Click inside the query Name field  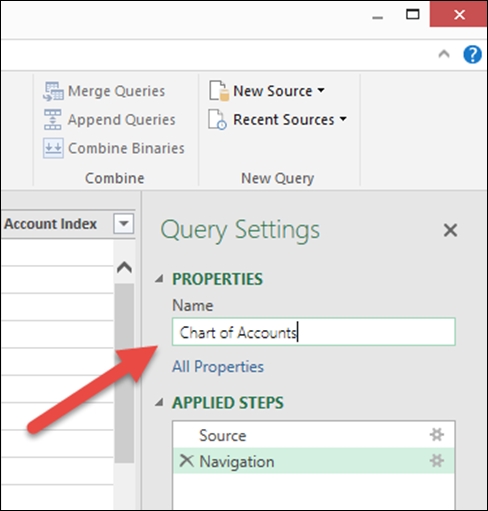pos(314,332)
